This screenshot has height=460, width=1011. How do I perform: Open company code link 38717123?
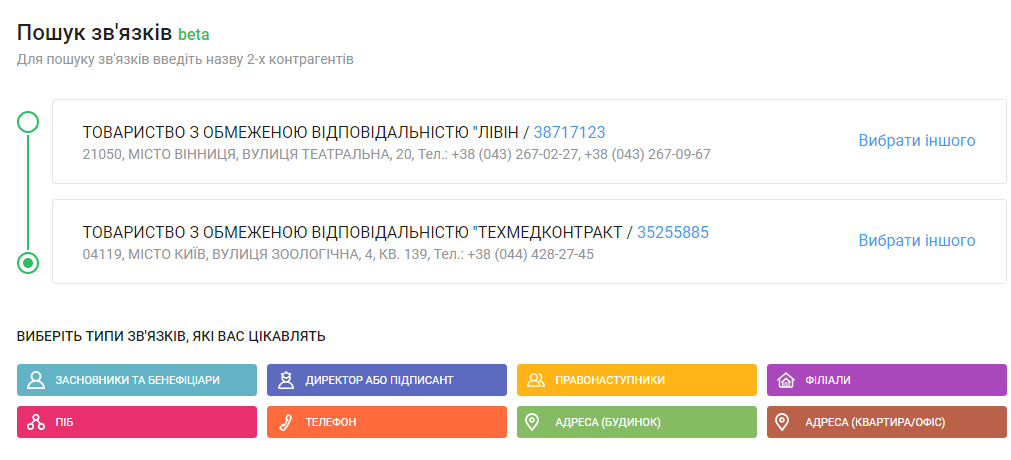[569, 132]
